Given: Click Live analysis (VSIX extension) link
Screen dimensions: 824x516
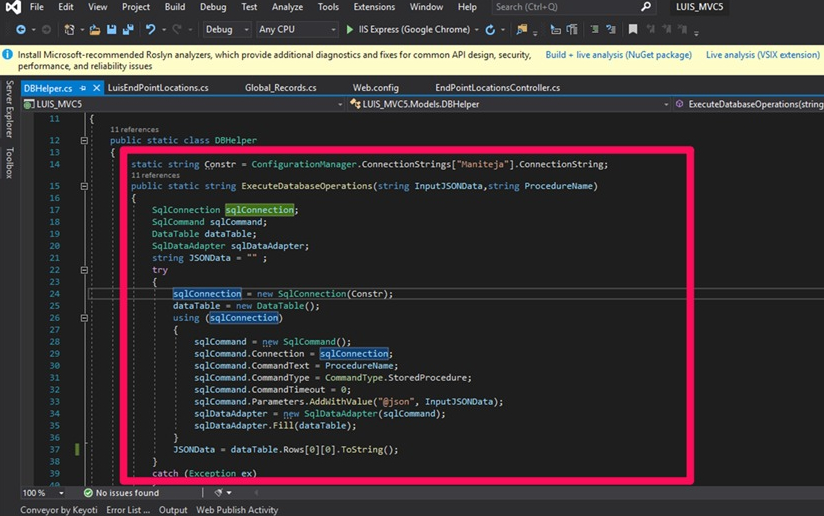Looking at the screenshot, I should click(763, 55).
